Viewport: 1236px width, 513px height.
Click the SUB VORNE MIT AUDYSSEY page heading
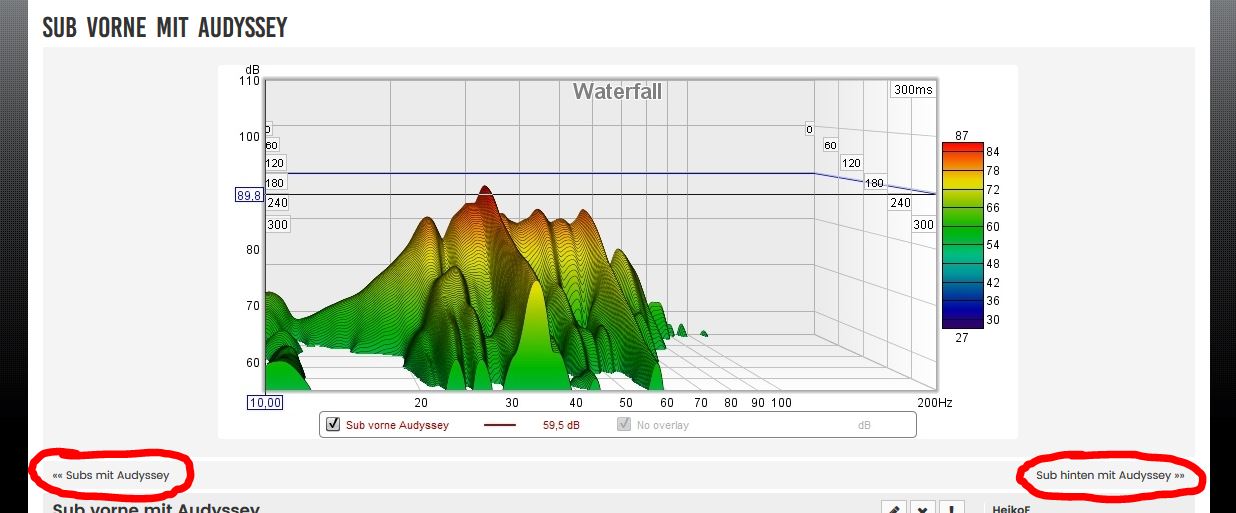(x=165, y=27)
